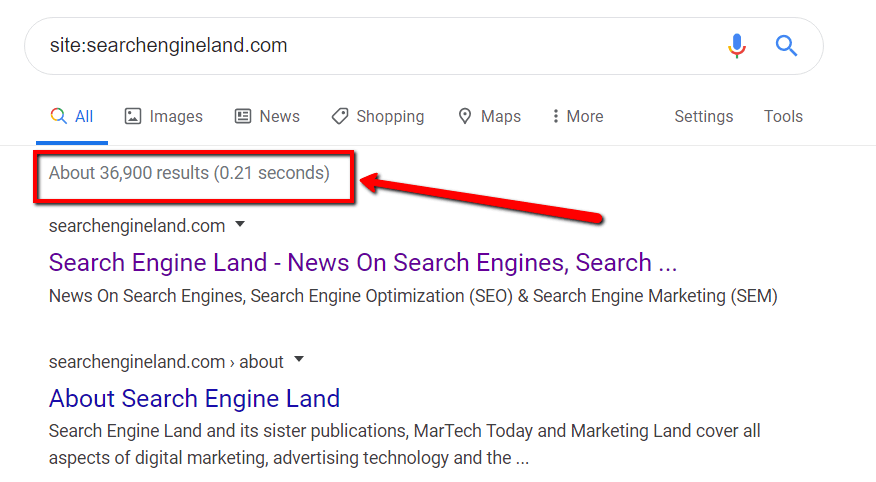Click the Shopping tab tag icon

coord(340,116)
